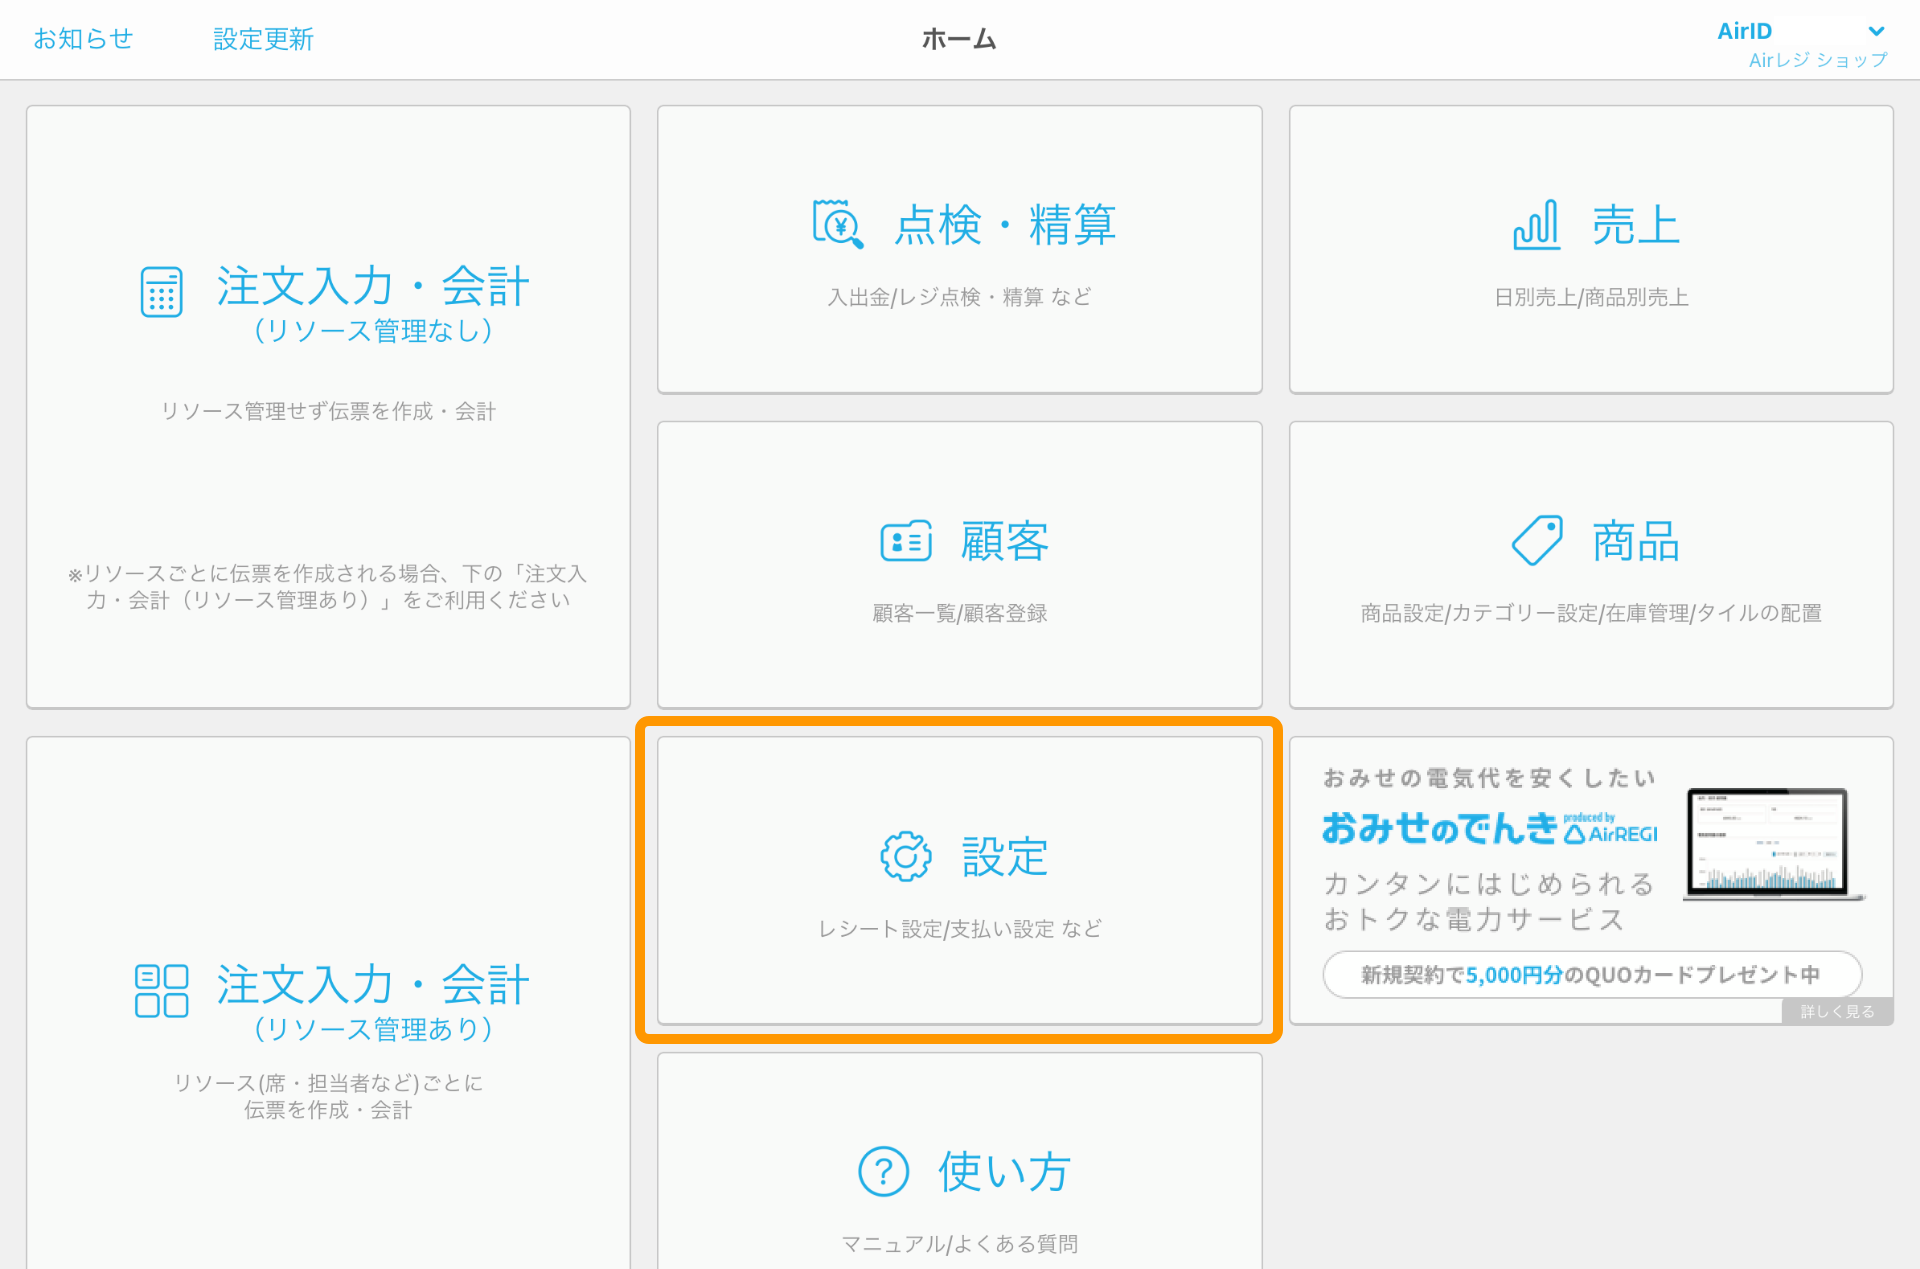Open the 顧客 customers title
Screen dimensions: 1920x1269
pyautogui.click(x=1005, y=541)
